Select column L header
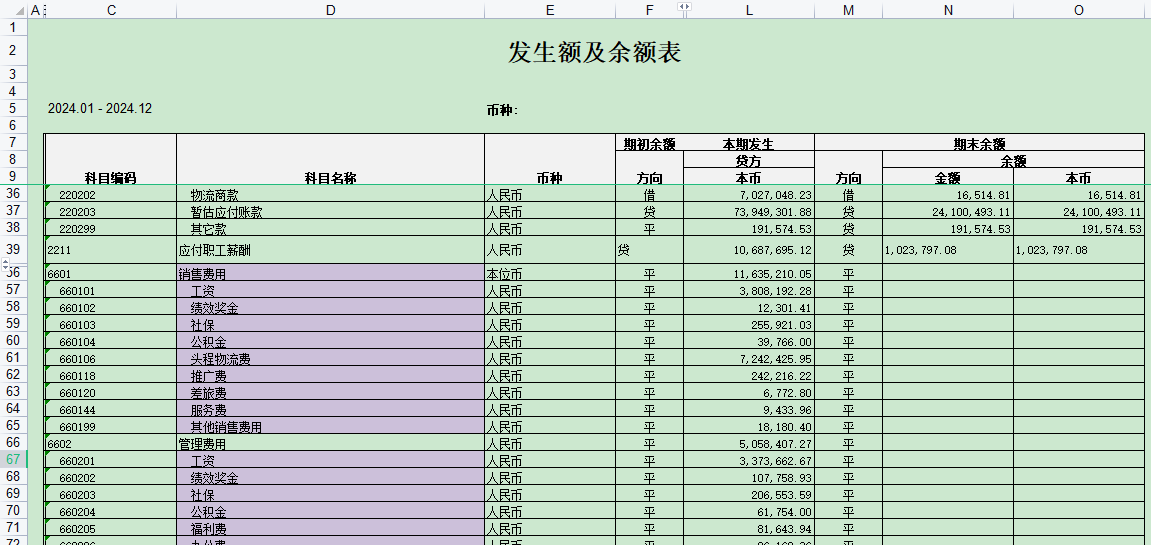 (749, 10)
